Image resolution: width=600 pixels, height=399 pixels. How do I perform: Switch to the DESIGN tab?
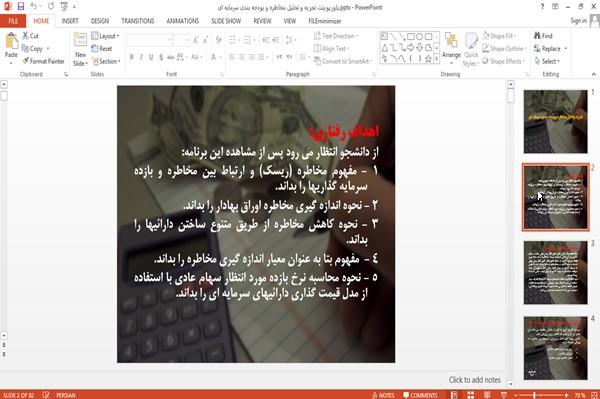(100, 21)
